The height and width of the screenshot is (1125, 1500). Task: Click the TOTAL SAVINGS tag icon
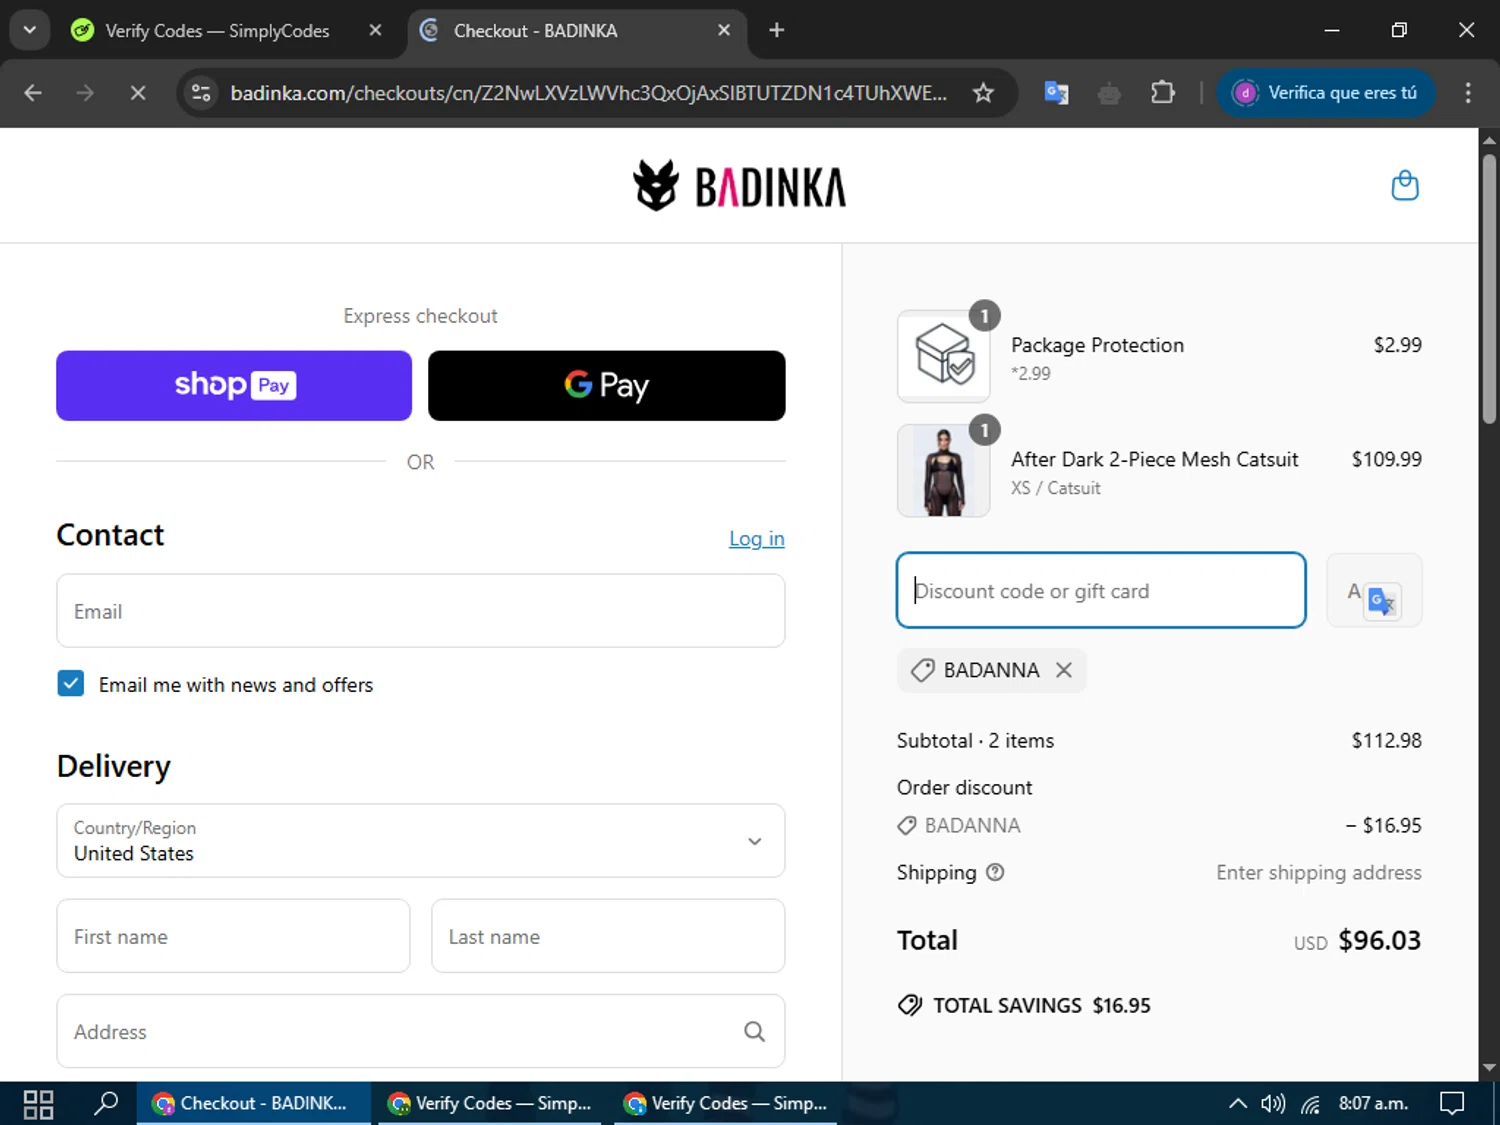pos(910,1005)
